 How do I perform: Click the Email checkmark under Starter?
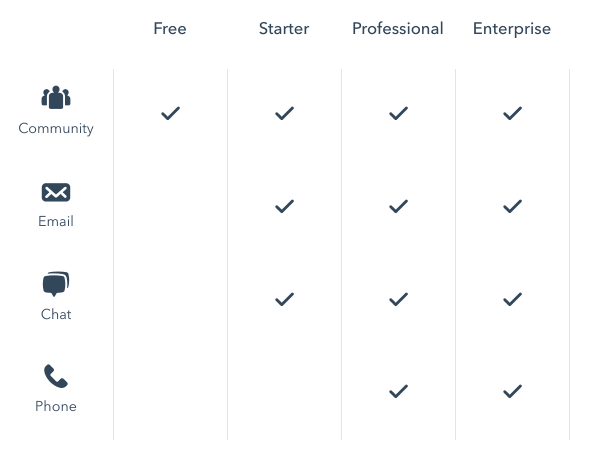285,206
